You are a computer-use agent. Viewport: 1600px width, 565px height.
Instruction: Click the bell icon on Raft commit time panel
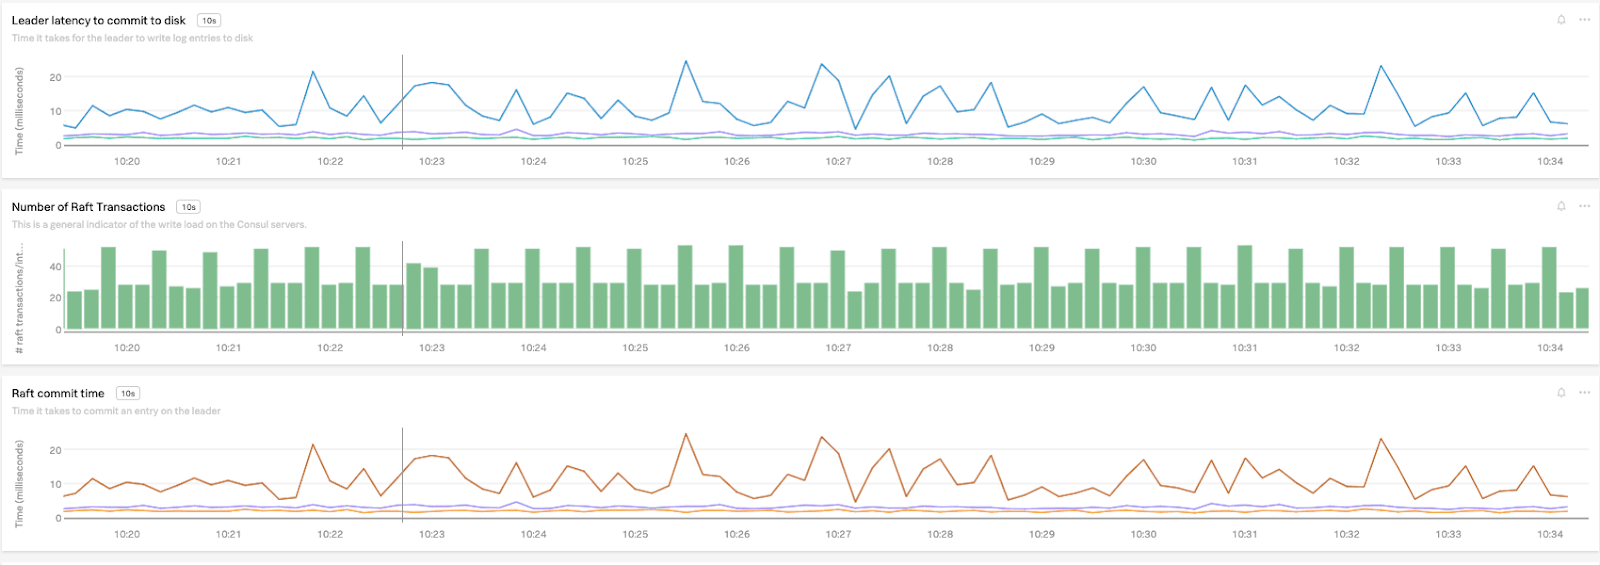pos(1561,393)
